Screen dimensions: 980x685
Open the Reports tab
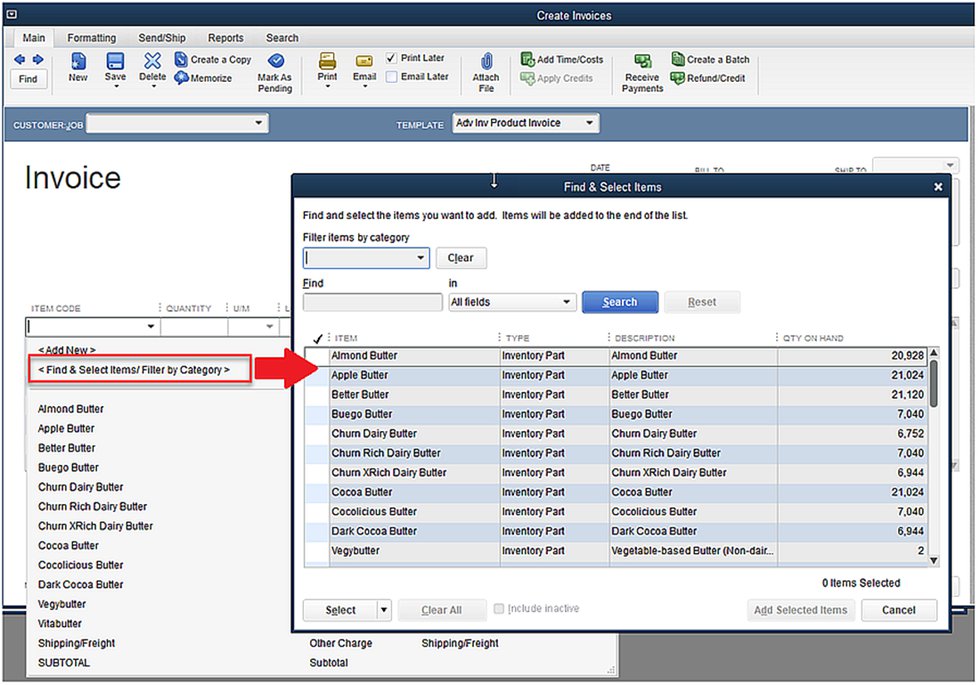click(x=225, y=38)
